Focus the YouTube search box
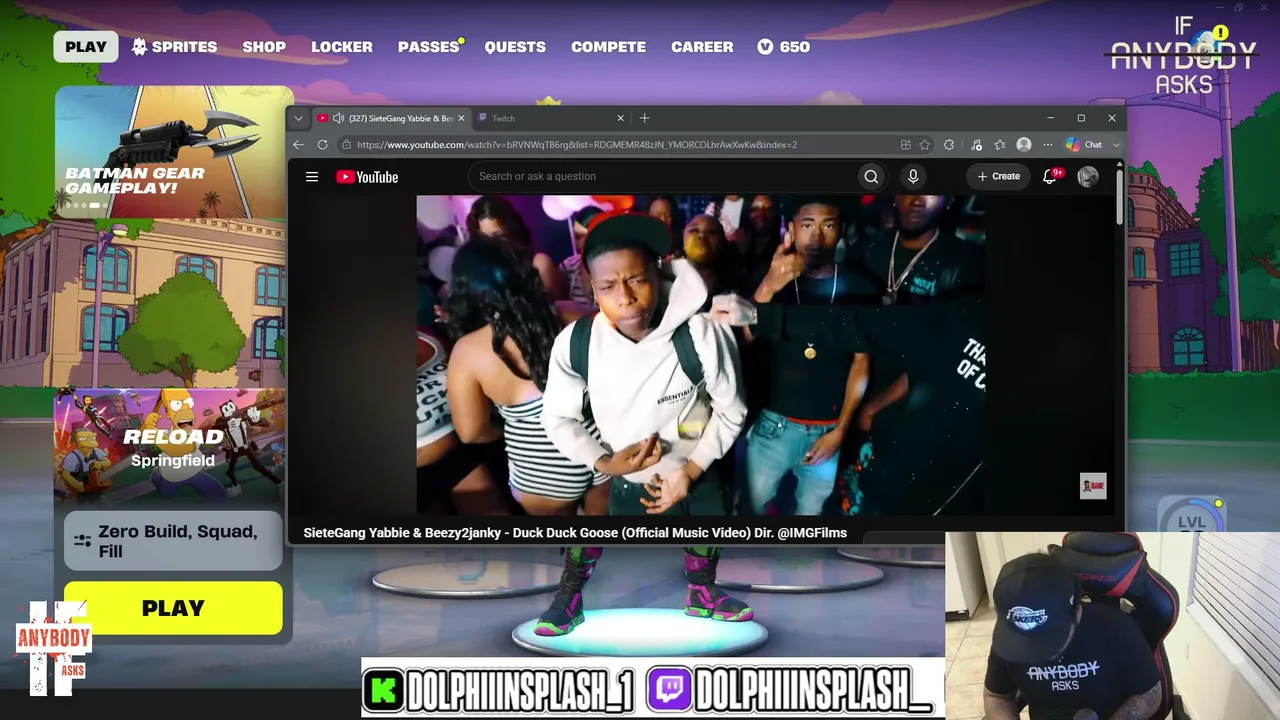 662,177
